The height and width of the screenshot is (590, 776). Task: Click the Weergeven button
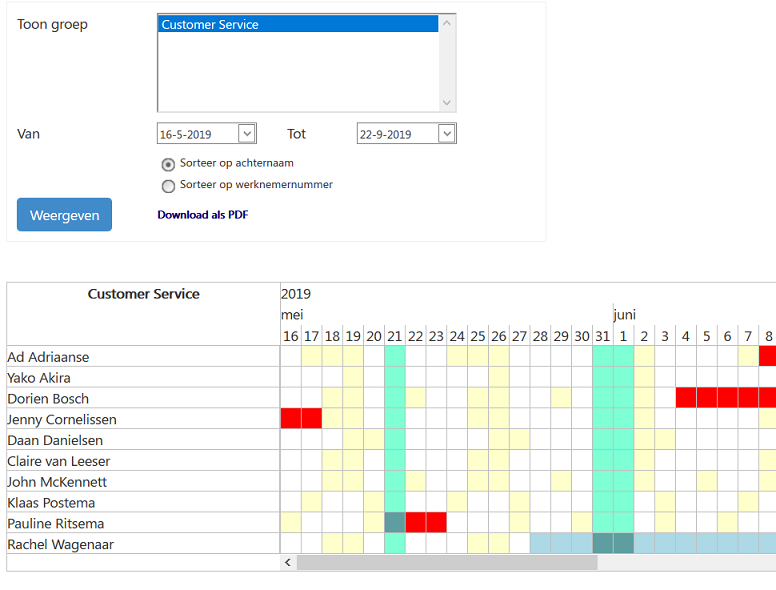(x=64, y=215)
